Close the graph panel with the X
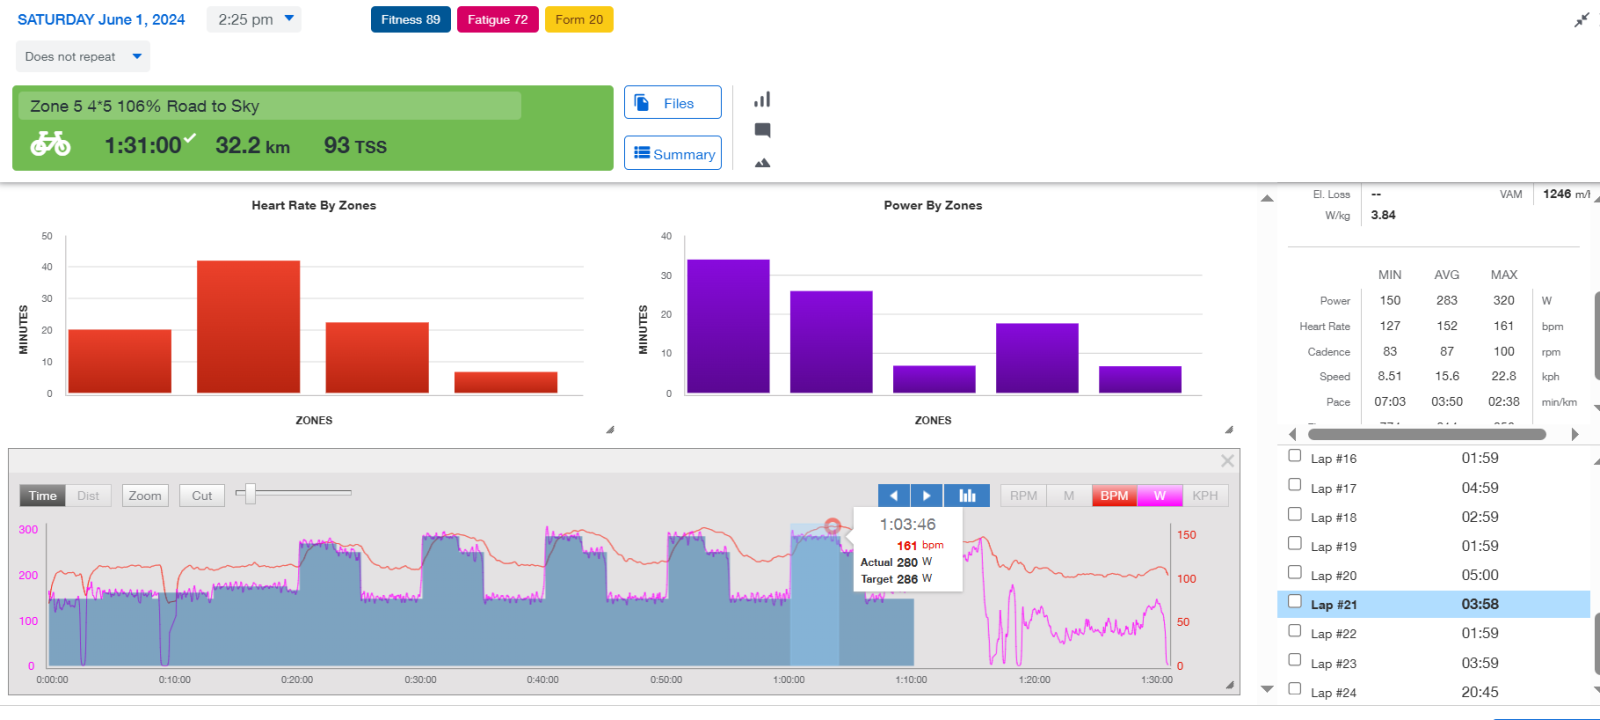The width and height of the screenshot is (1600, 720). 1227,461
